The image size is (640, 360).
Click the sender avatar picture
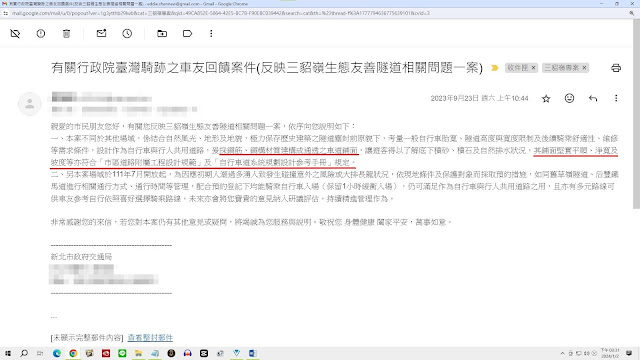coord(29,104)
